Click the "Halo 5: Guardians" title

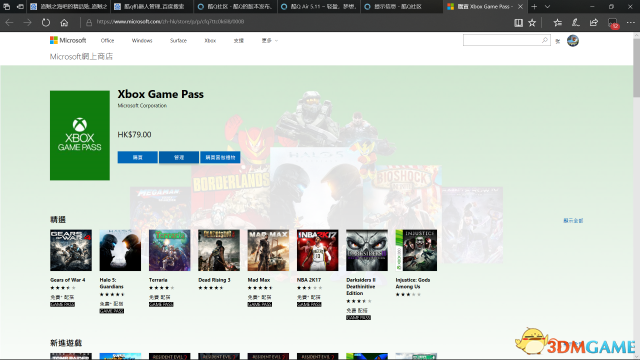coord(111,283)
